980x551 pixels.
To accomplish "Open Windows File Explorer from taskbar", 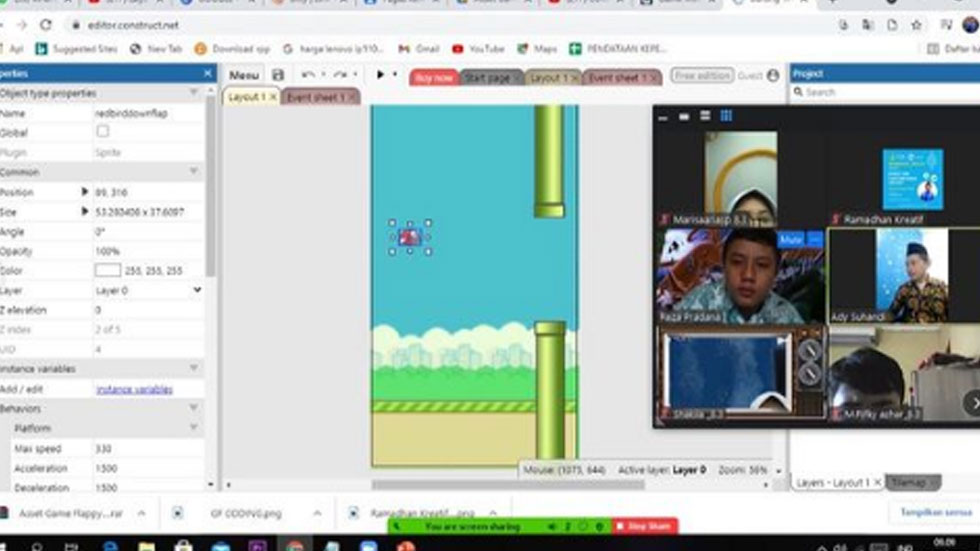I will [x=146, y=547].
